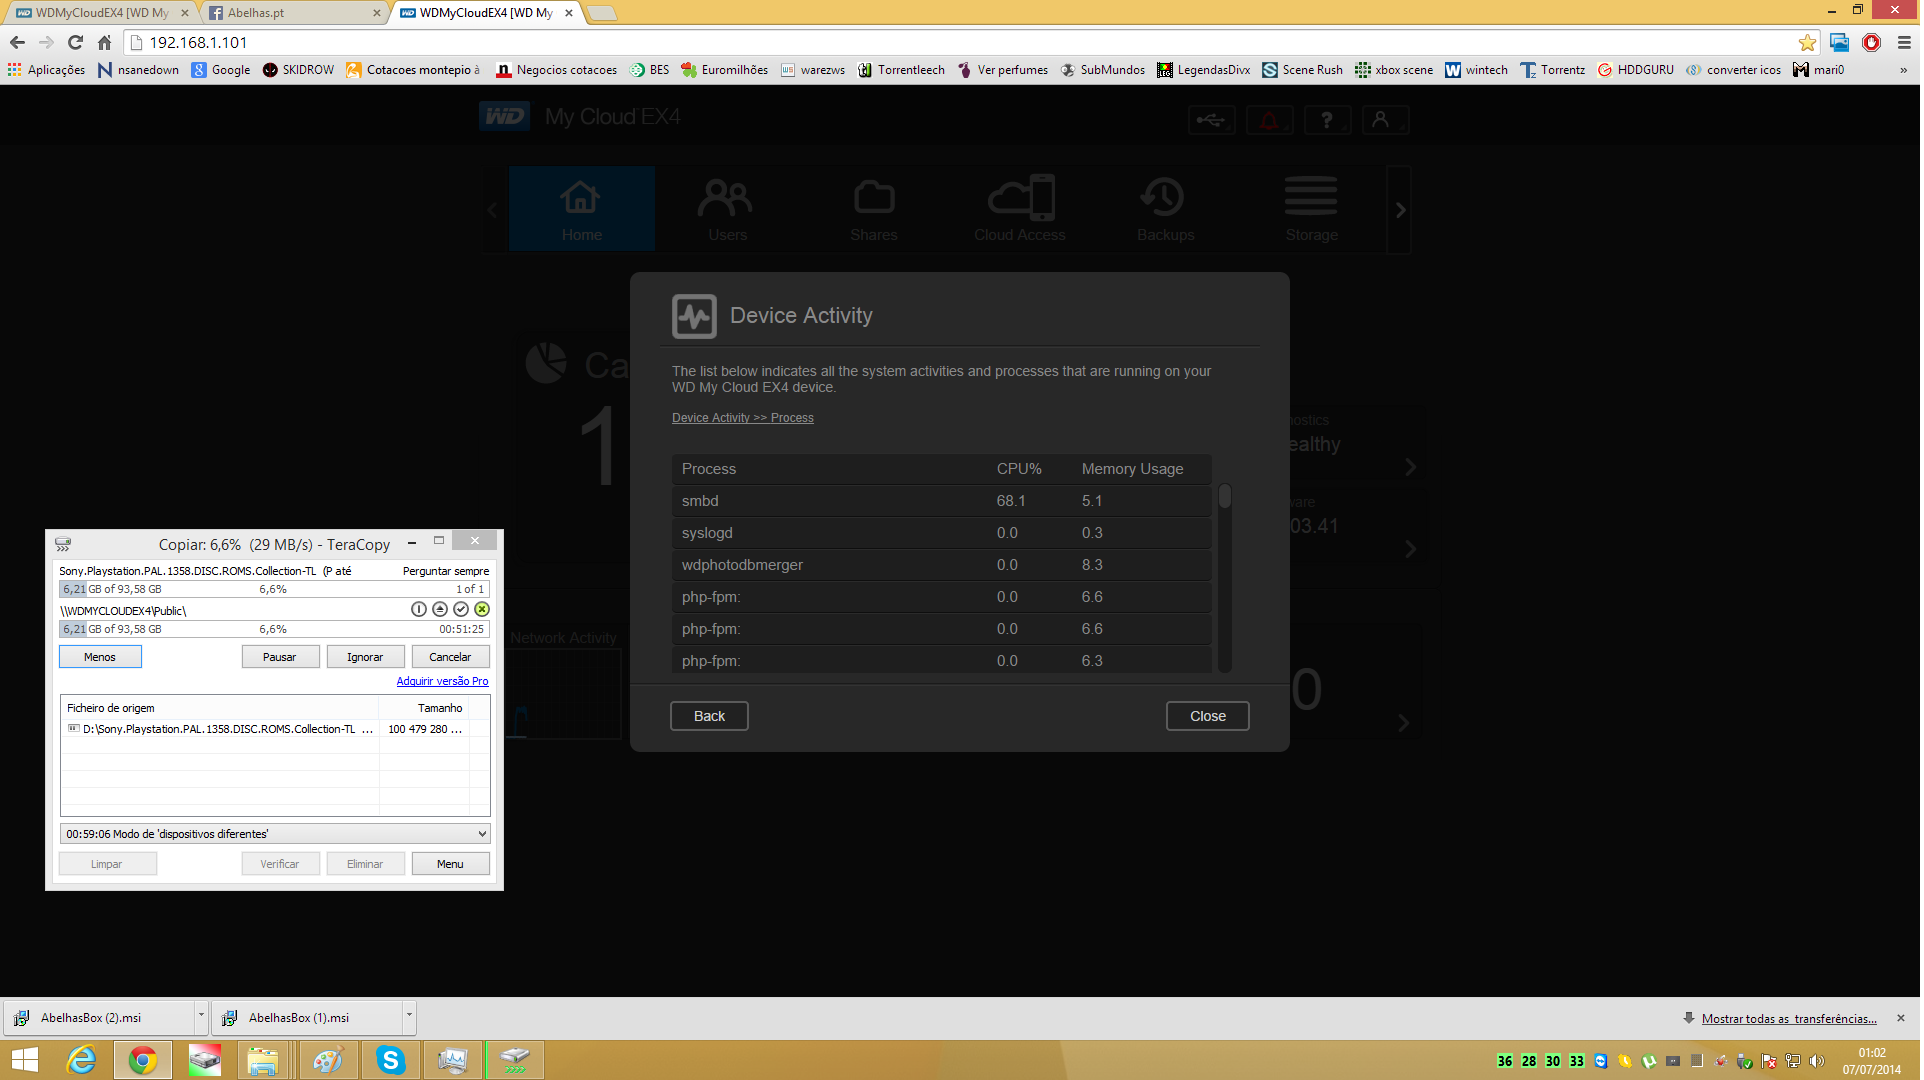Click the Chrome home icon
Viewport: 1924px width, 1080px height.
pyautogui.click(x=104, y=43)
